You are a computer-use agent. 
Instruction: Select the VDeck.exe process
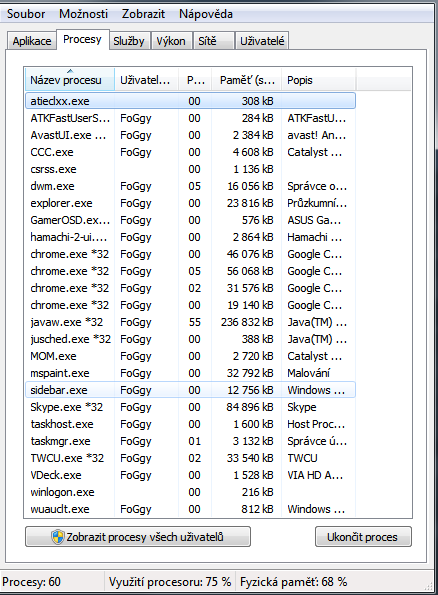190,475
